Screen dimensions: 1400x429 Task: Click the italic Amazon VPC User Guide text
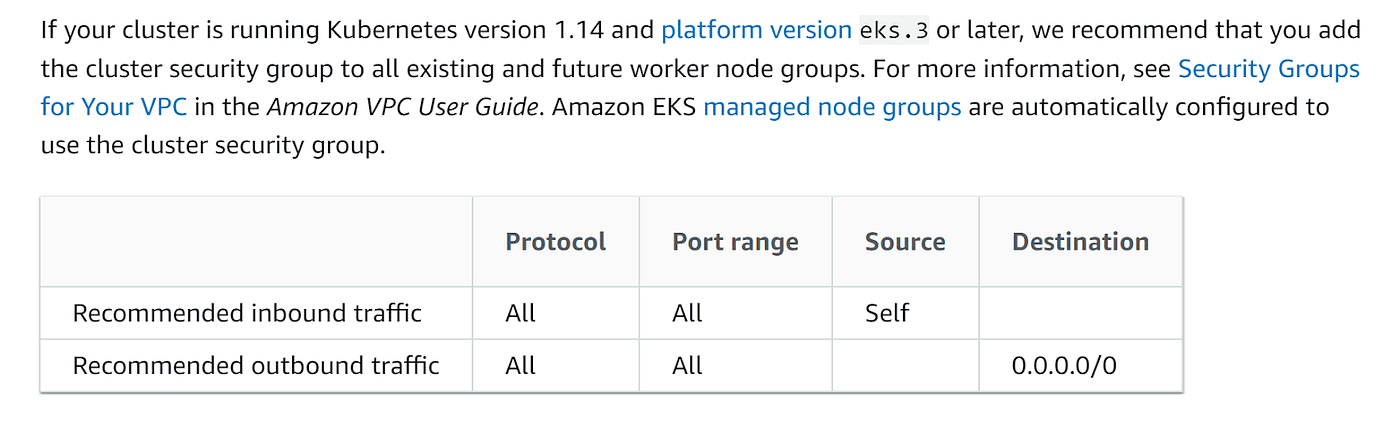point(403,107)
